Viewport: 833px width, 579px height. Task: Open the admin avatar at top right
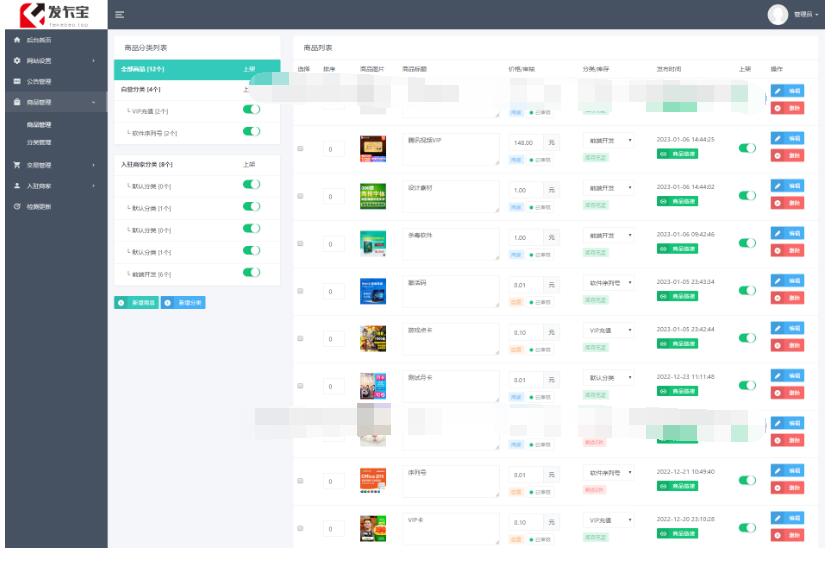point(778,14)
